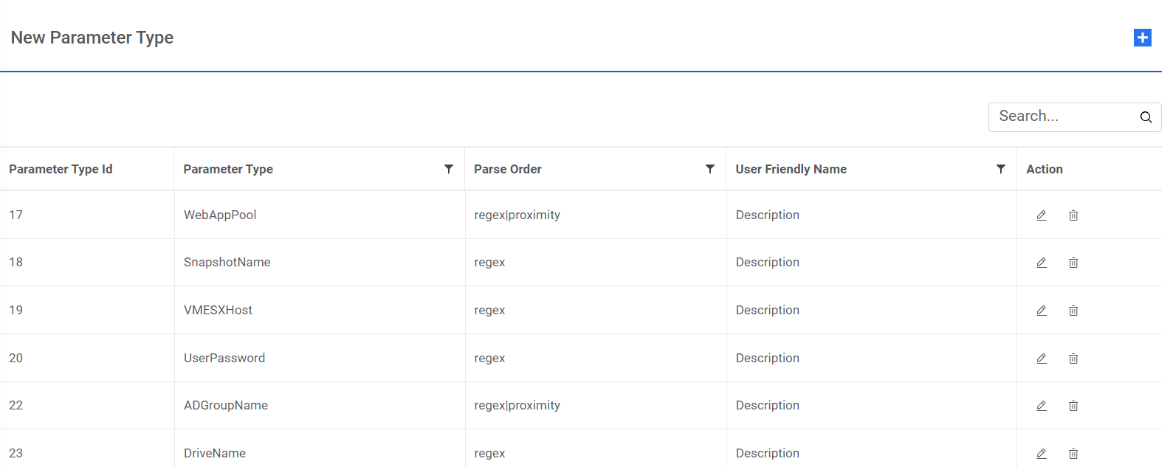Edit the SnapshotName parameter type
Viewport: 1170px width, 467px height.
pos(1041,263)
